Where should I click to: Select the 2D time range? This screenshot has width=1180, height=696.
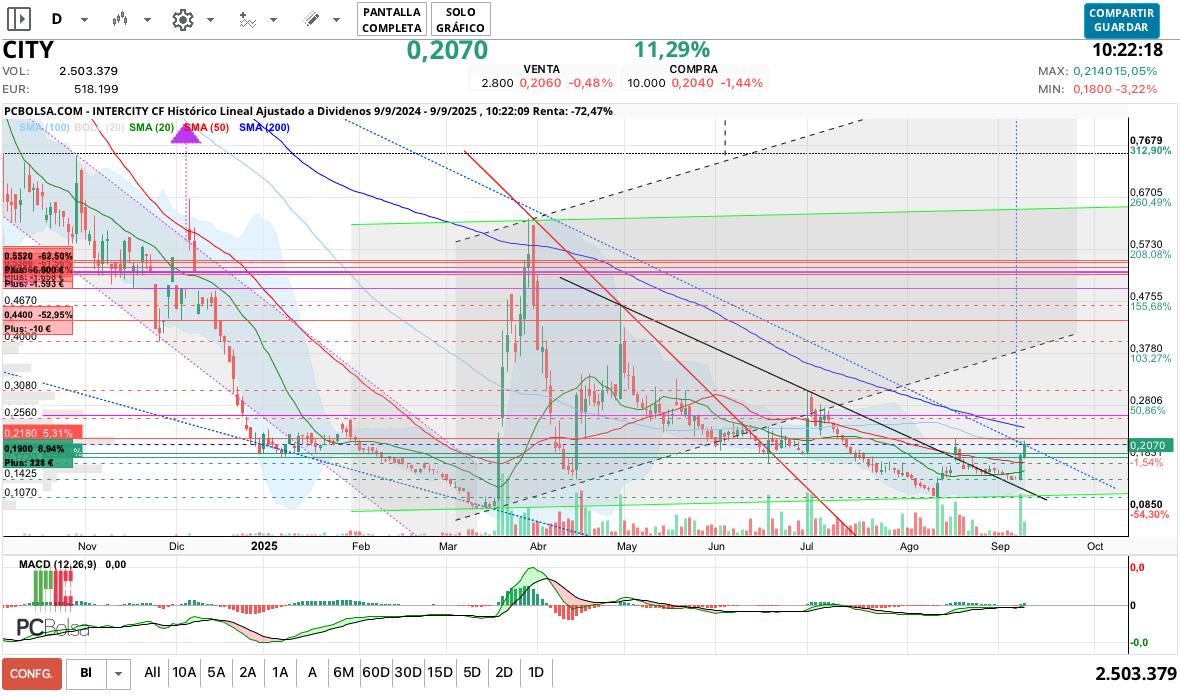click(x=503, y=673)
